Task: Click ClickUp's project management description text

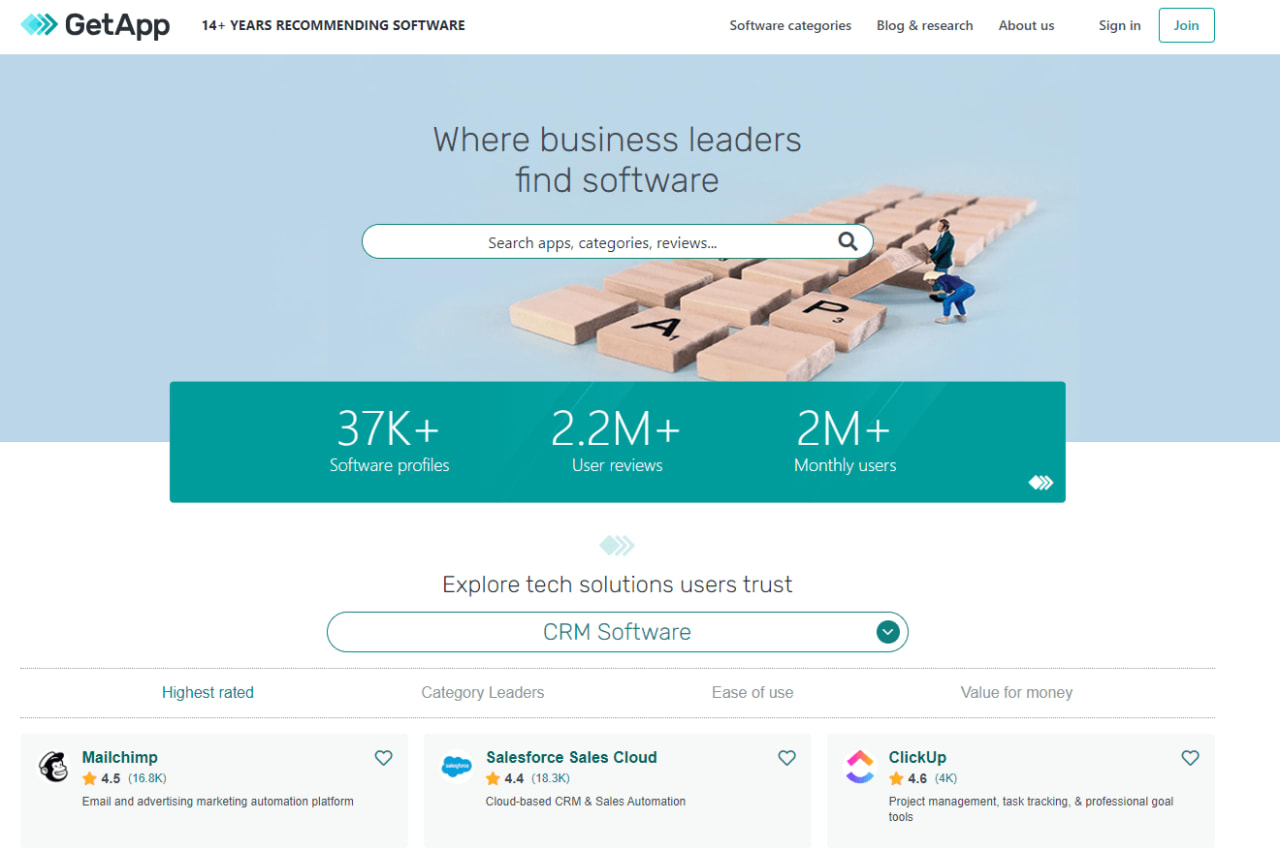Action: coord(1031,809)
